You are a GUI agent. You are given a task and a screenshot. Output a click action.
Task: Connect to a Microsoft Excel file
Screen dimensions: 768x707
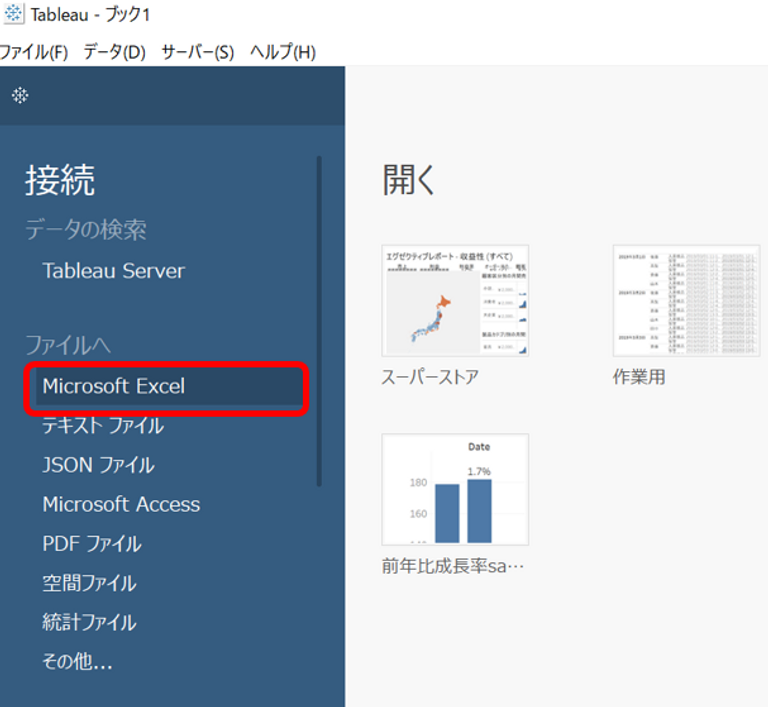(x=169, y=387)
